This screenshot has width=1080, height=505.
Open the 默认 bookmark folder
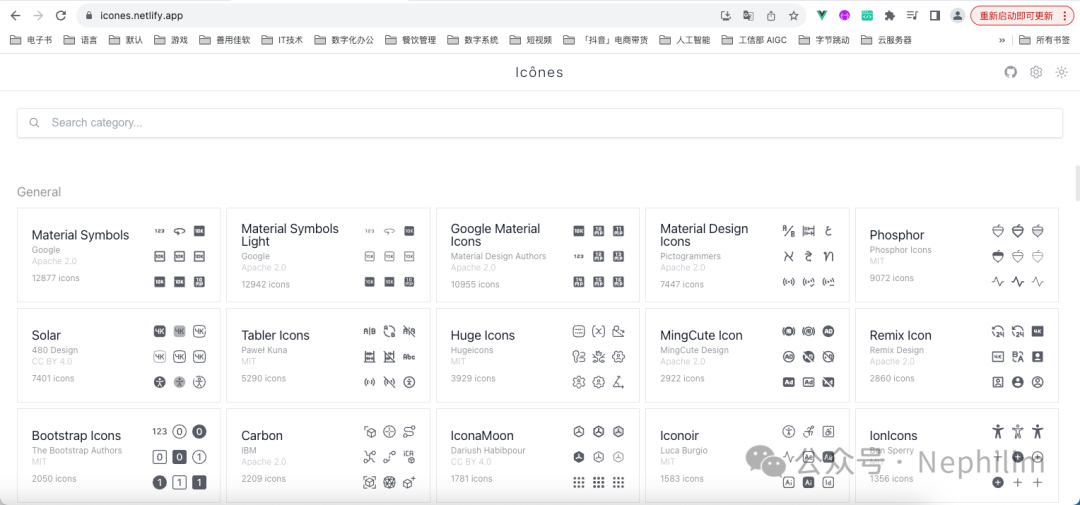pos(125,40)
